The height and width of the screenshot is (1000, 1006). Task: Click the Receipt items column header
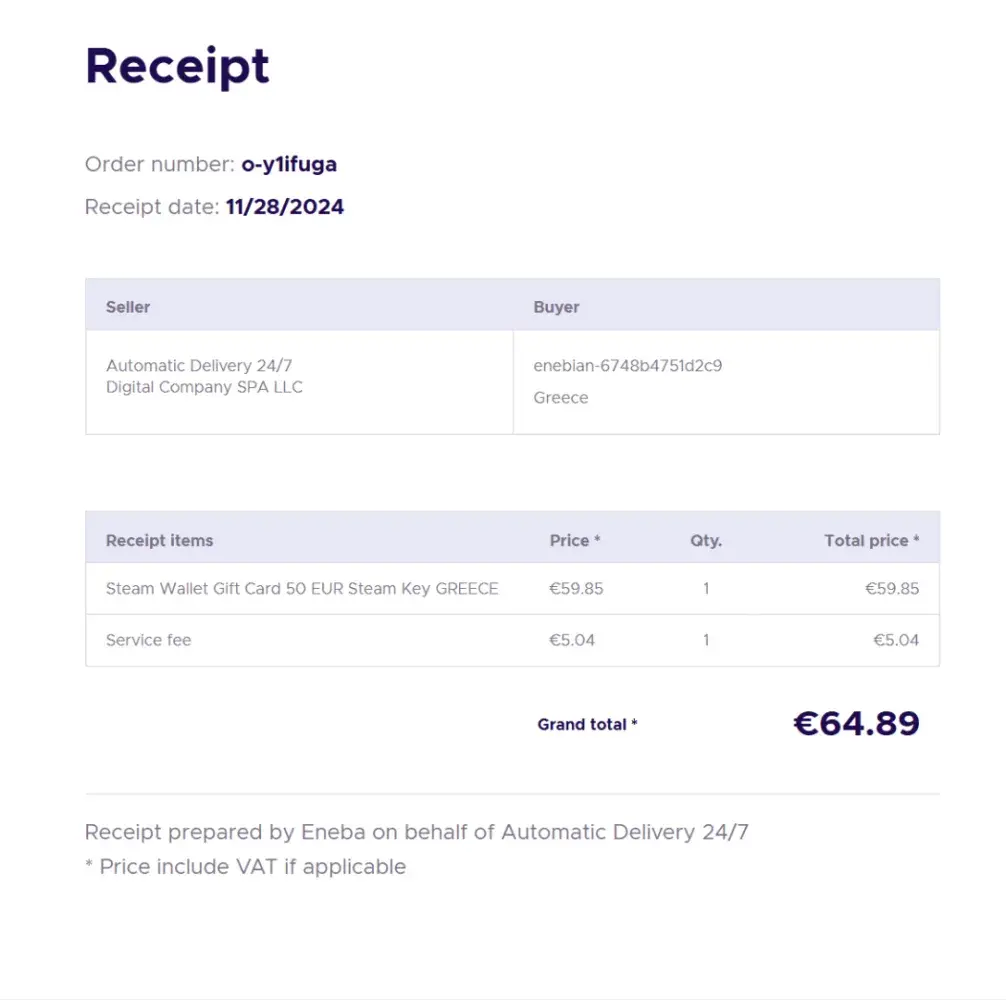tap(160, 540)
